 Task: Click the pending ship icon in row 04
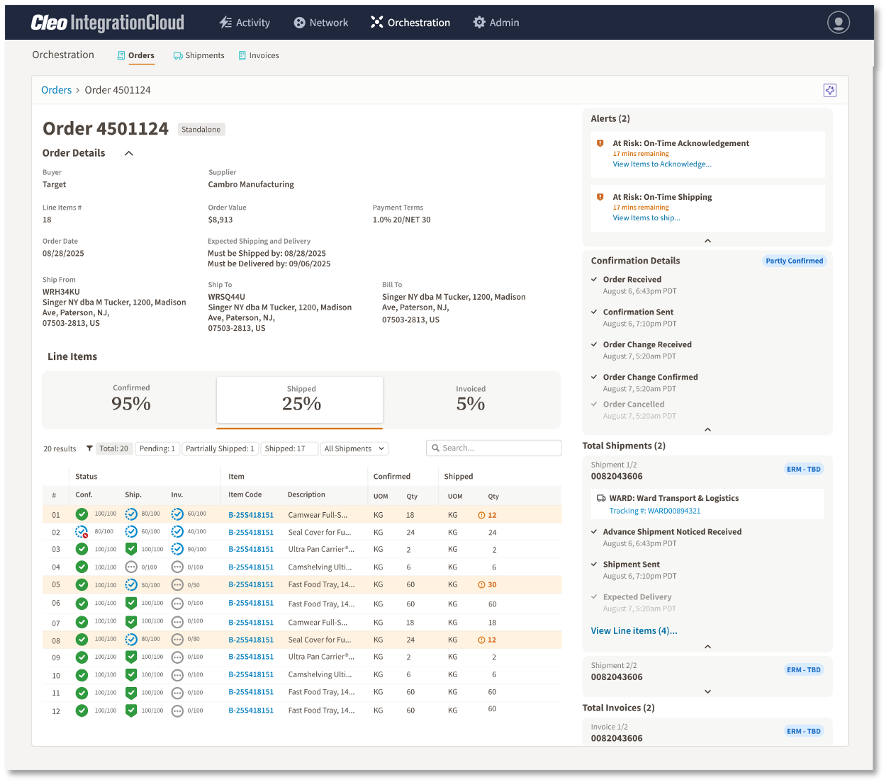(x=131, y=567)
